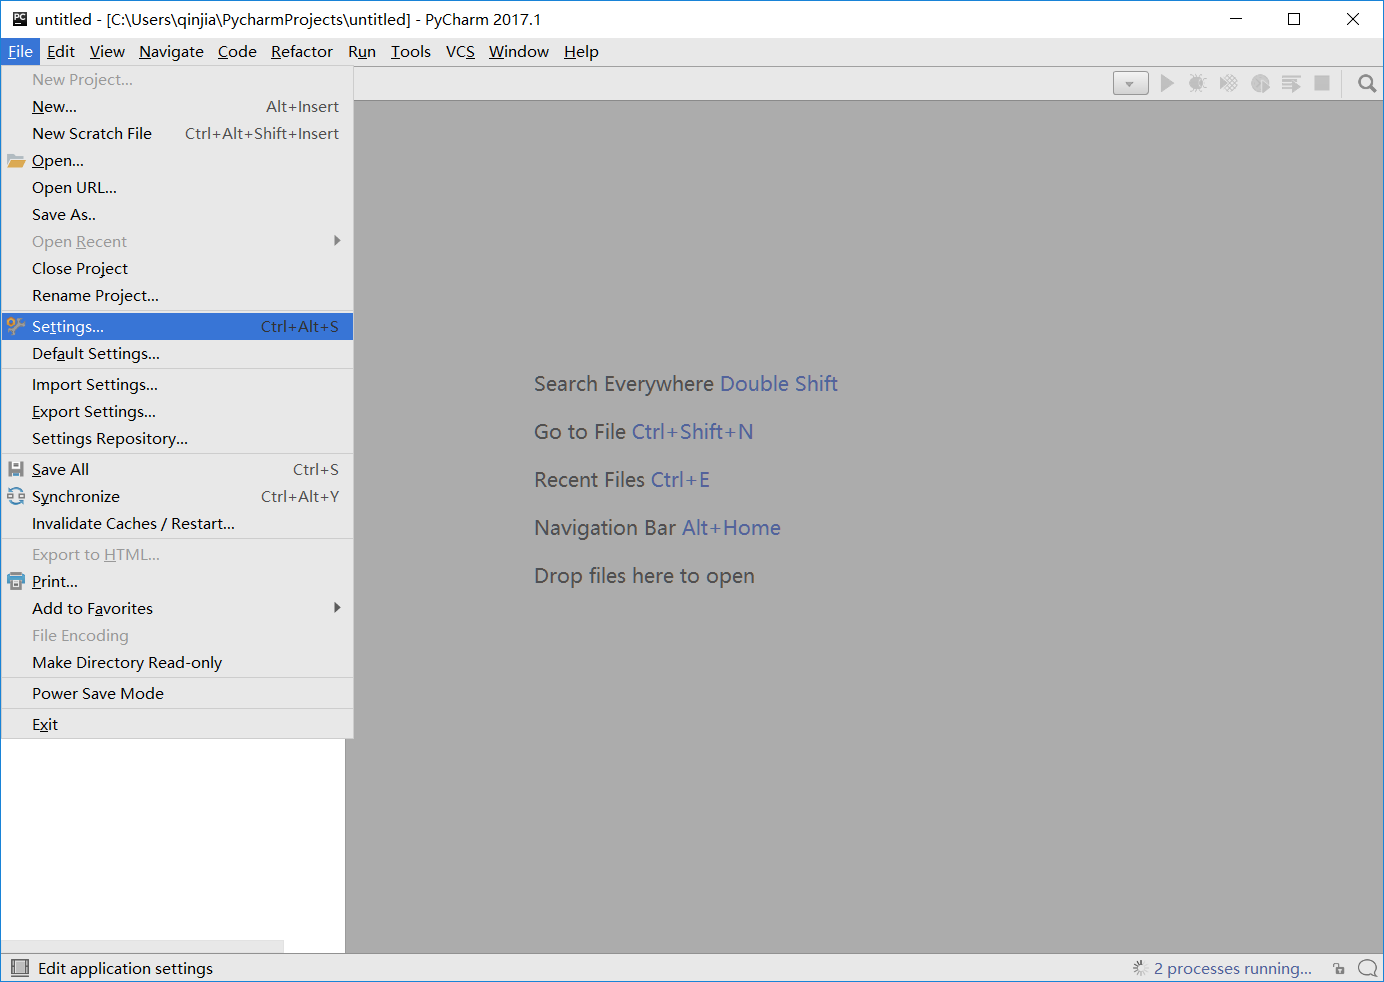Open Event Log via status bar bubble icon

pos(1368,968)
